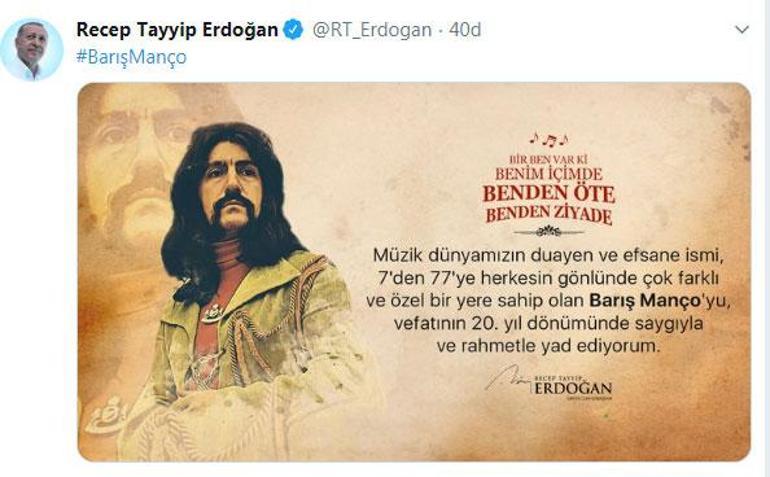
Task: Click the red quote BENDEN ÖTE
Action: 549,194
